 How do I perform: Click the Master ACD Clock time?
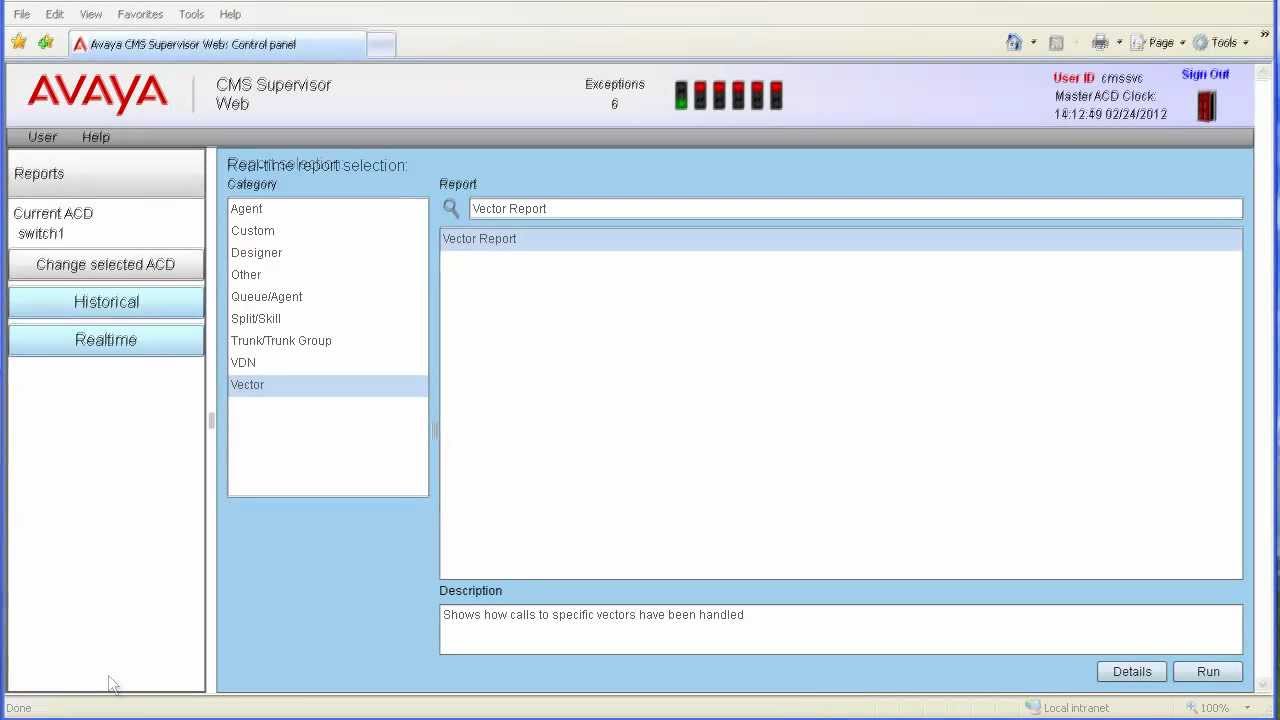point(1111,114)
